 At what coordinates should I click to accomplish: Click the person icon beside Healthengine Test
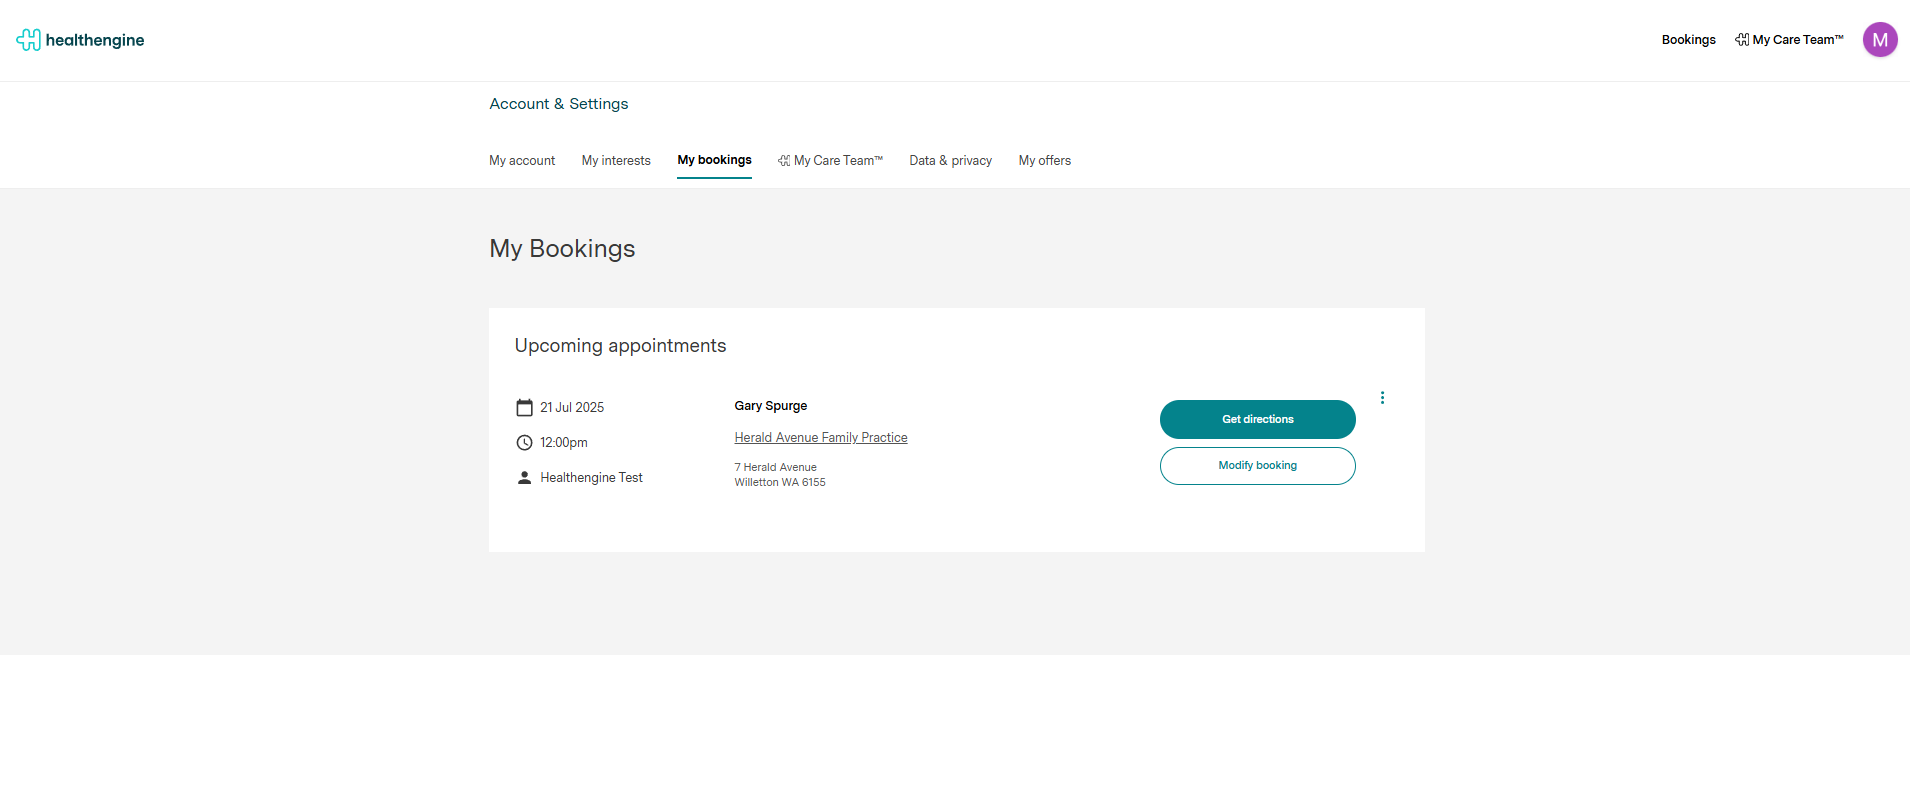coord(524,478)
